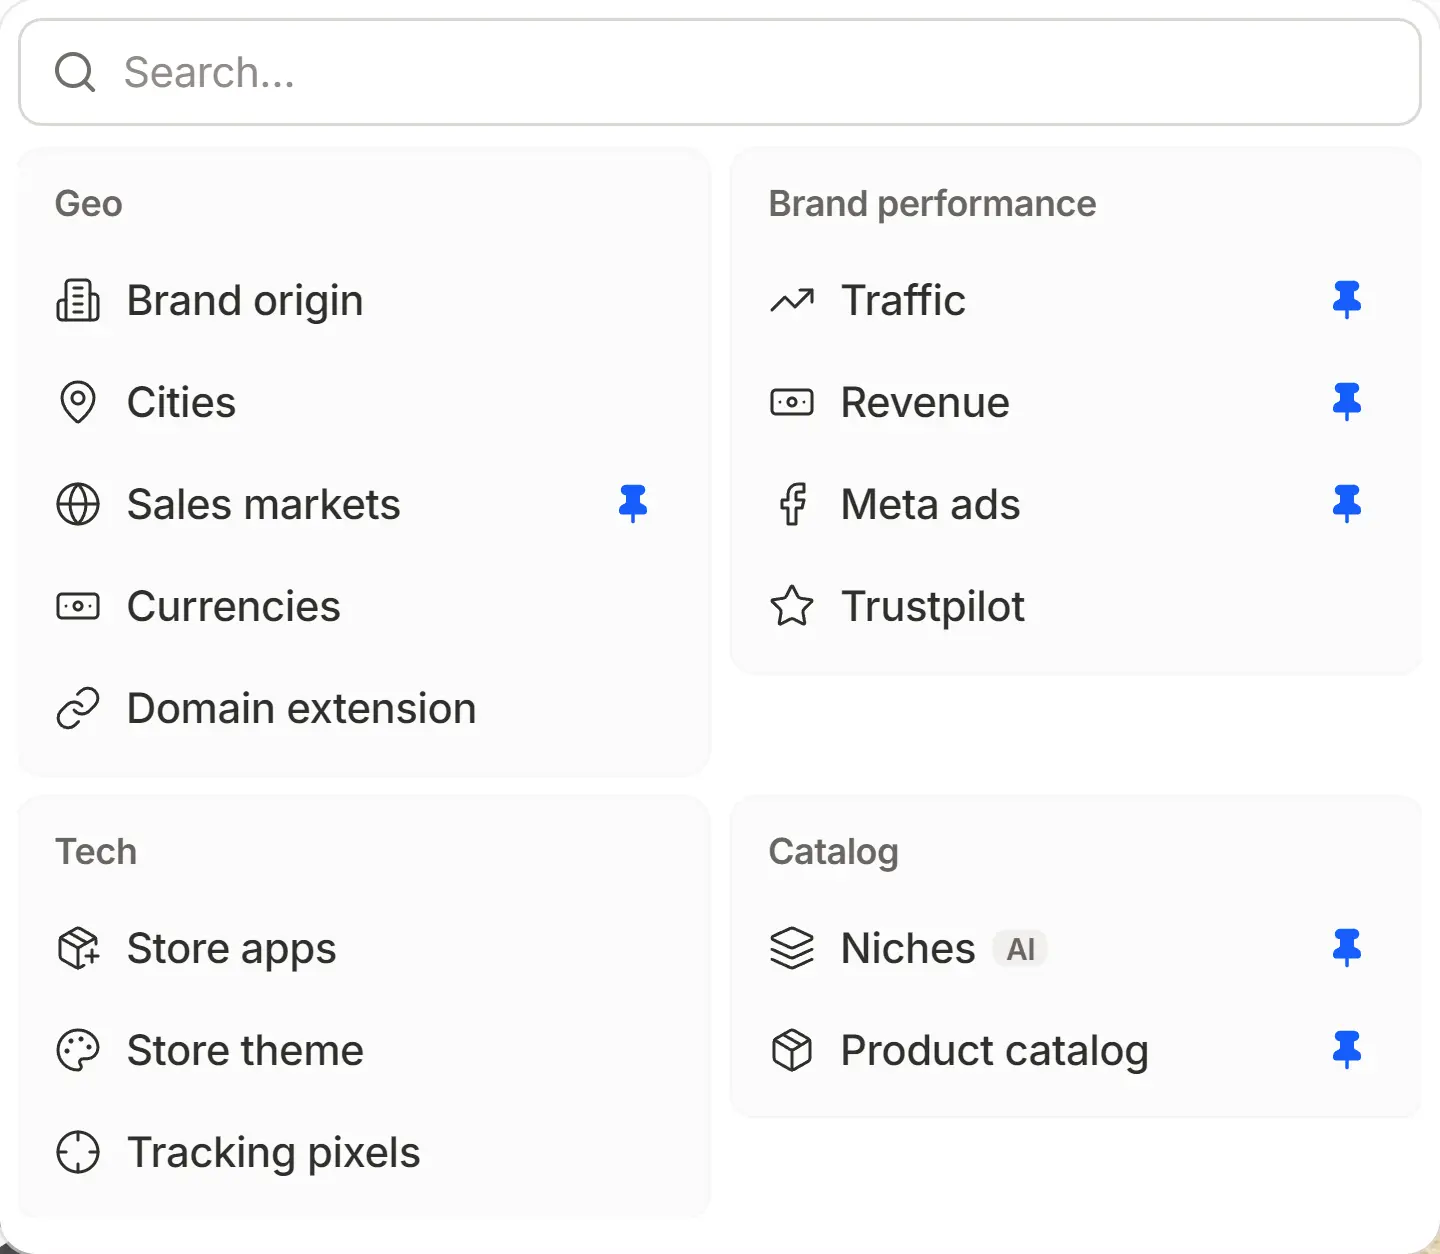Unpin the Niches AI filter
The width and height of the screenshot is (1440, 1254).
(x=1347, y=948)
